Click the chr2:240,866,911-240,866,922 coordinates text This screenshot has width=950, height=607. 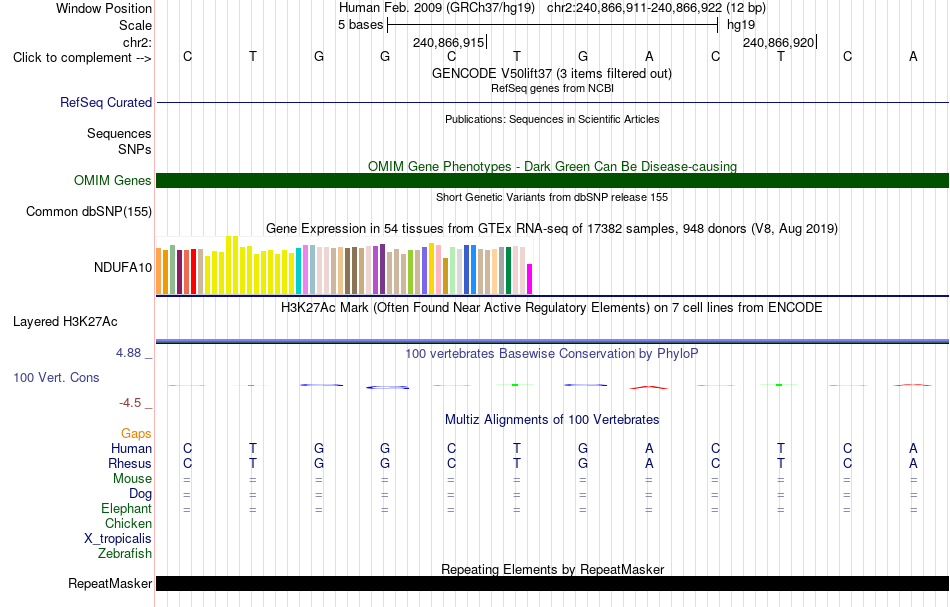(x=656, y=8)
